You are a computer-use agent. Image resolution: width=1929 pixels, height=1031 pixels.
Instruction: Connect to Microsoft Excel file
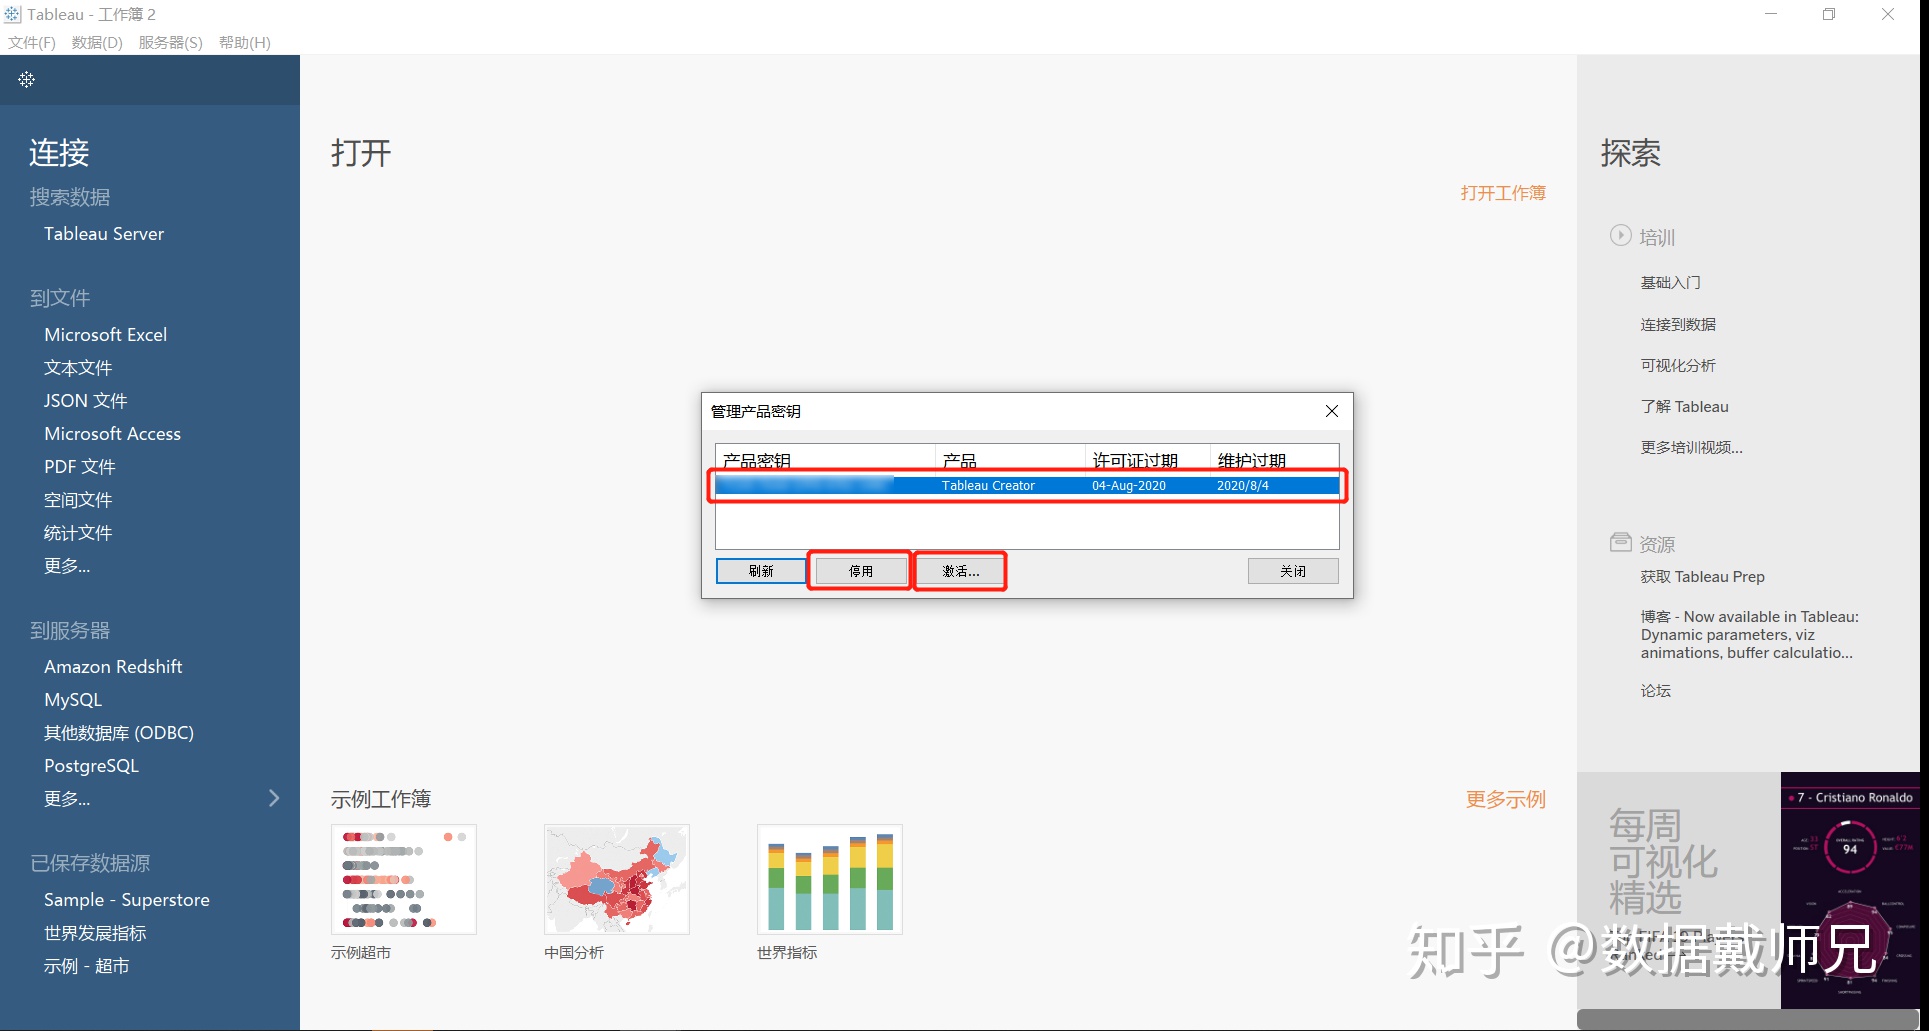[106, 334]
